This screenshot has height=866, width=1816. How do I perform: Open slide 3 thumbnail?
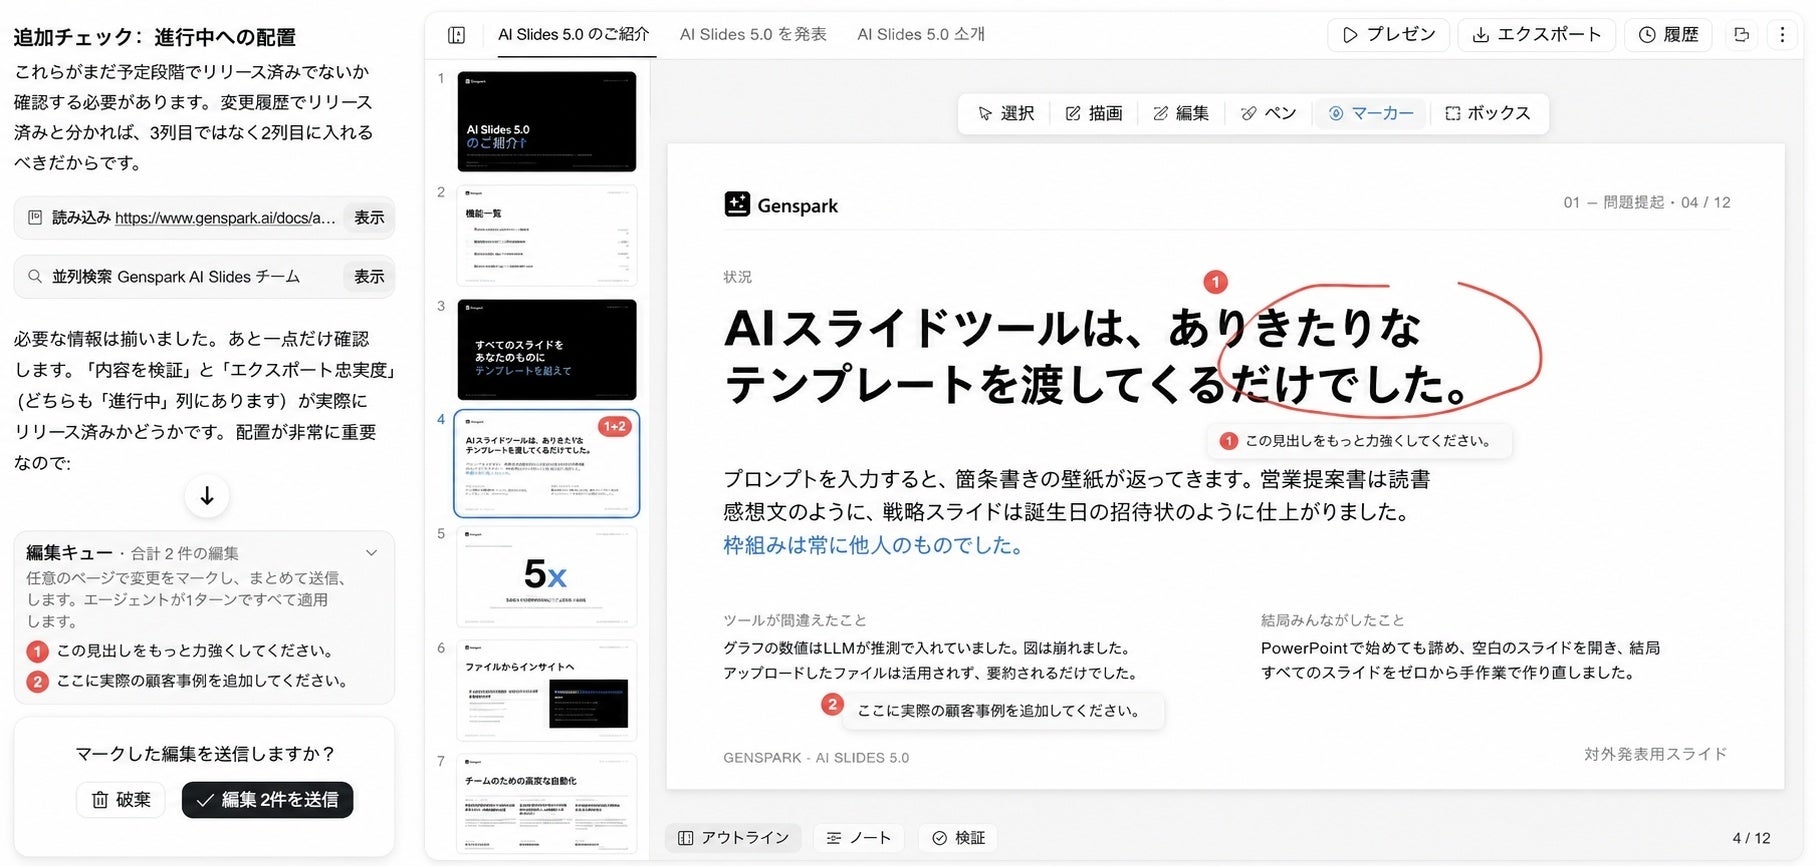click(x=547, y=350)
